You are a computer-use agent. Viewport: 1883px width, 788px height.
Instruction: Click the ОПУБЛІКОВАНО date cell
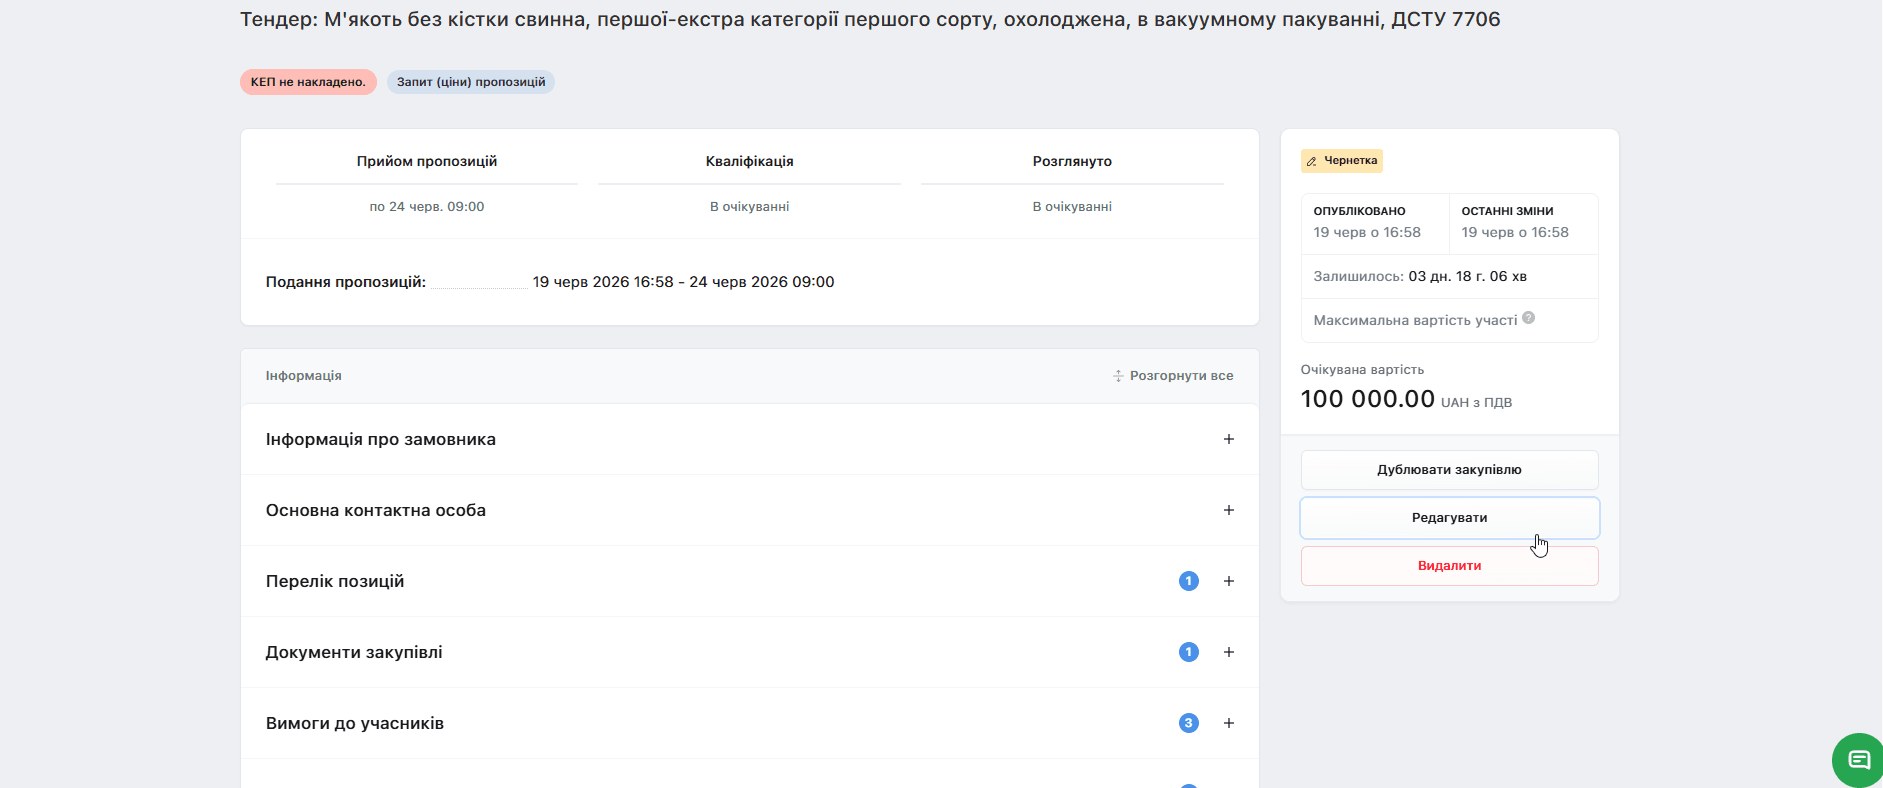click(x=1375, y=223)
